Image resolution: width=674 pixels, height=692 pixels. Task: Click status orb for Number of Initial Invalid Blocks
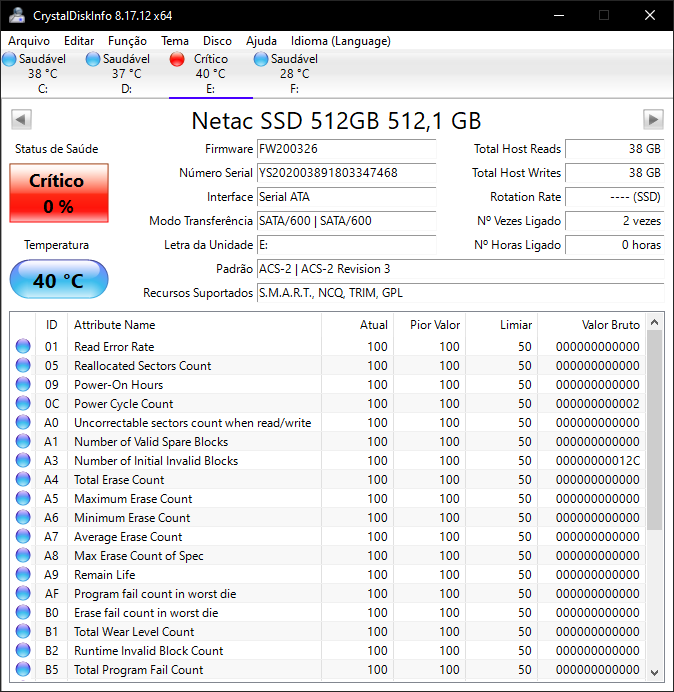[x=23, y=460]
